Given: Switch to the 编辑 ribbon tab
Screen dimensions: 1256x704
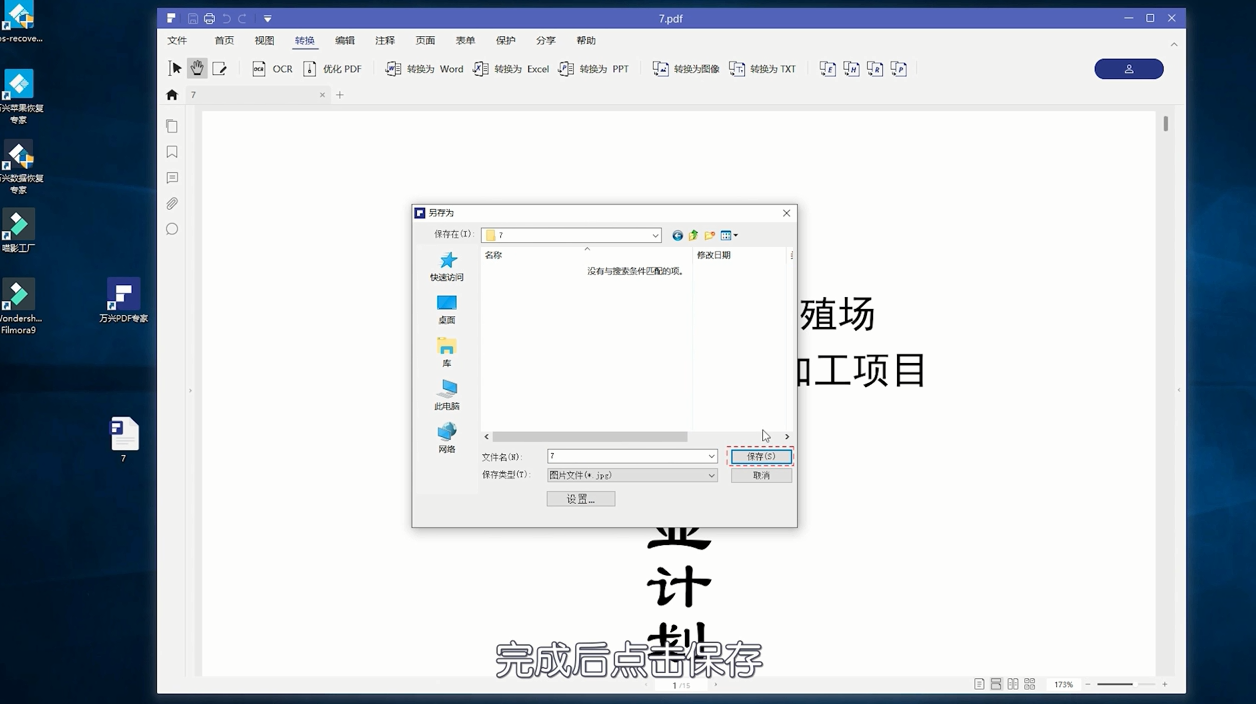Looking at the screenshot, I should pyautogui.click(x=344, y=40).
